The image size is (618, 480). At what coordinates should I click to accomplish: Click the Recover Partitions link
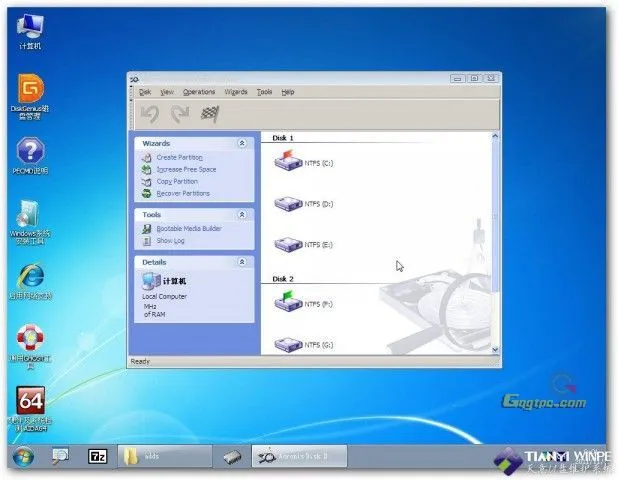(x=183, y=193)
